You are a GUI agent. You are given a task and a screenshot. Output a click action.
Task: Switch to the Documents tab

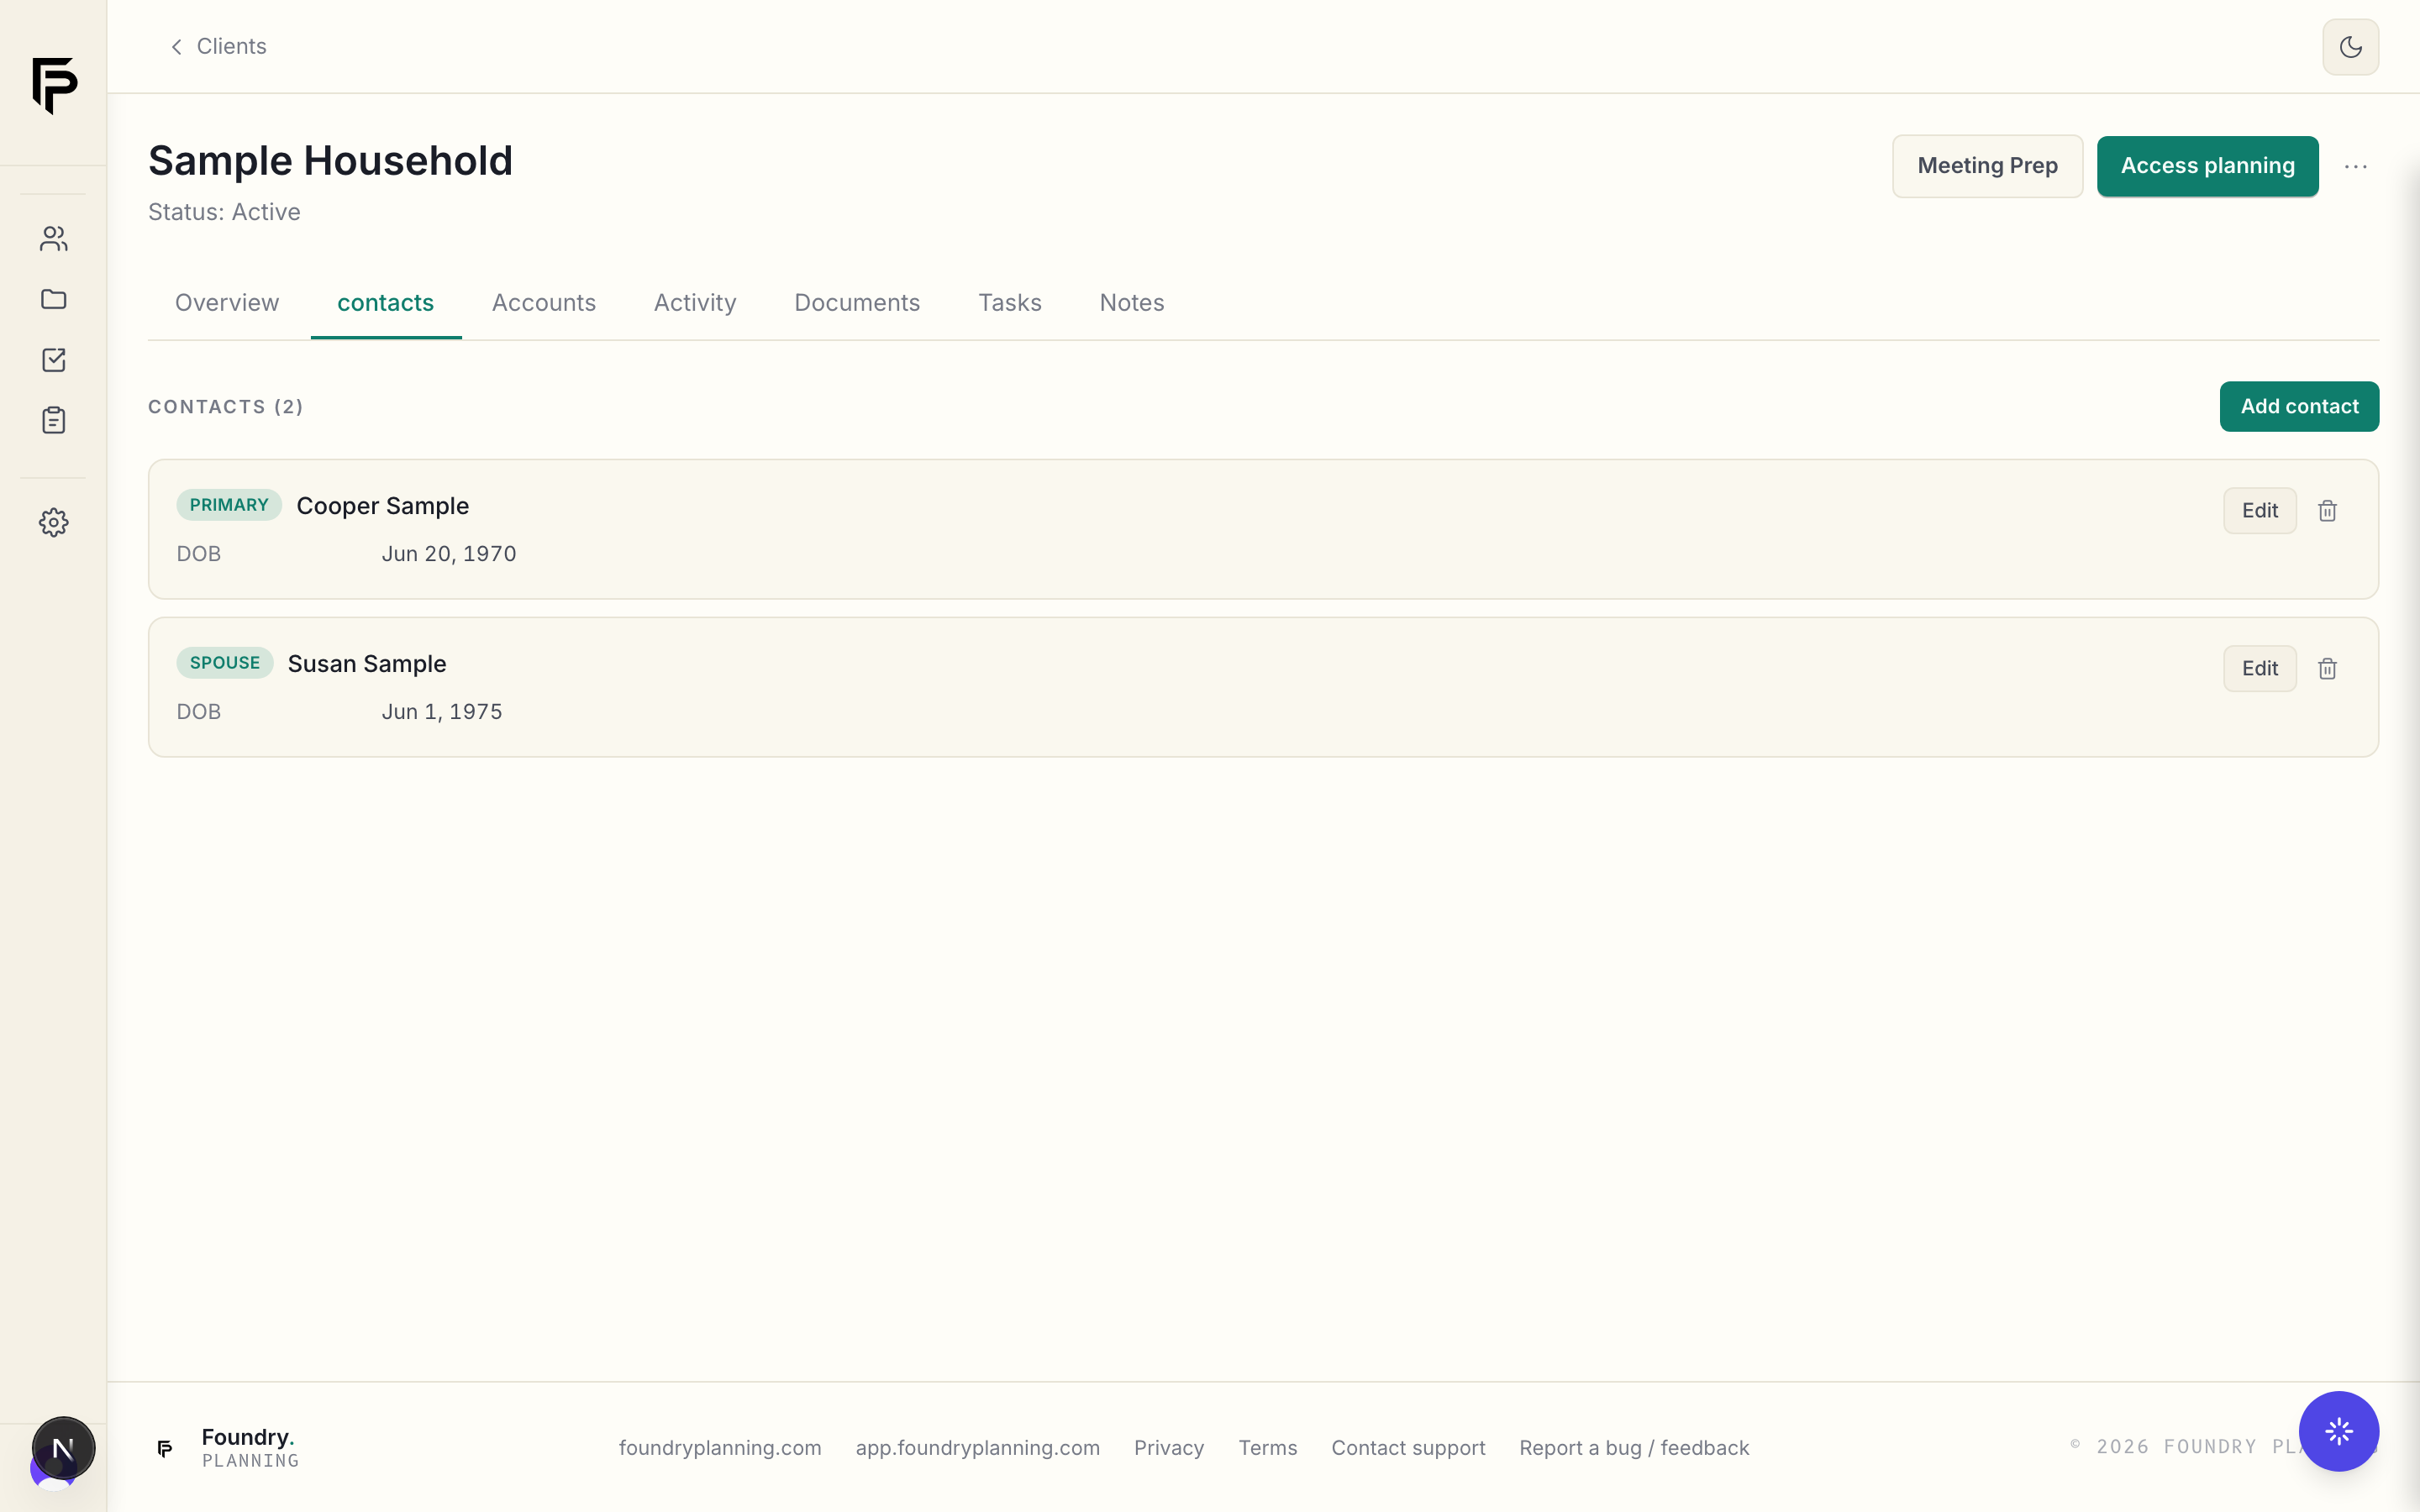click(857, 303)
